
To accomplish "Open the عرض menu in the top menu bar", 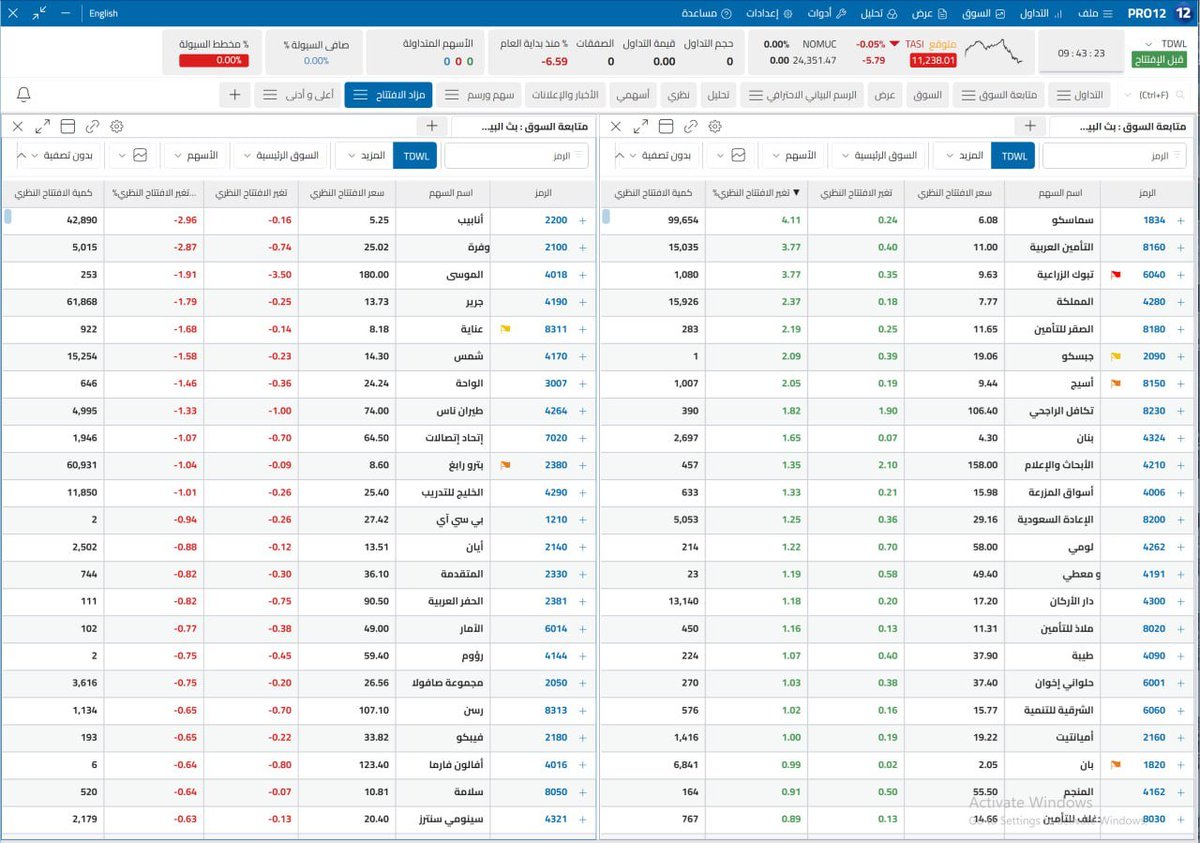I will click(928, 14).
